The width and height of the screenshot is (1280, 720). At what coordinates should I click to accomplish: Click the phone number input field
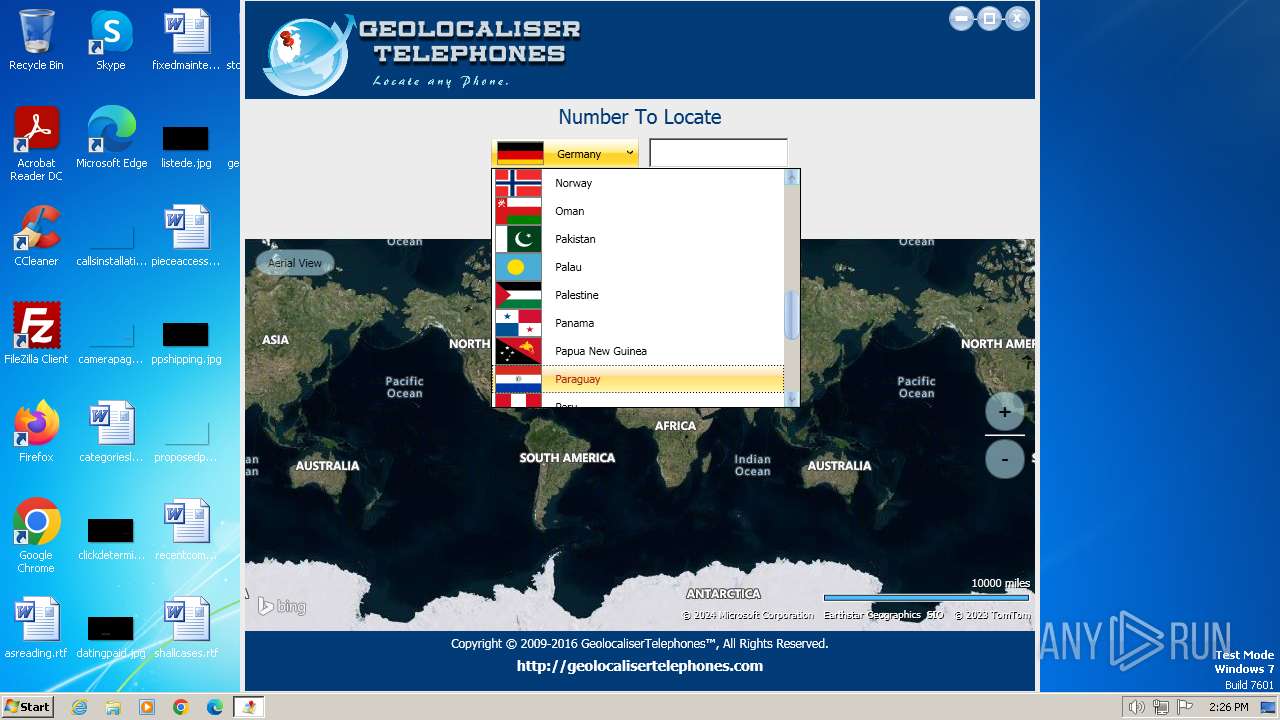[x=718, y=153]
